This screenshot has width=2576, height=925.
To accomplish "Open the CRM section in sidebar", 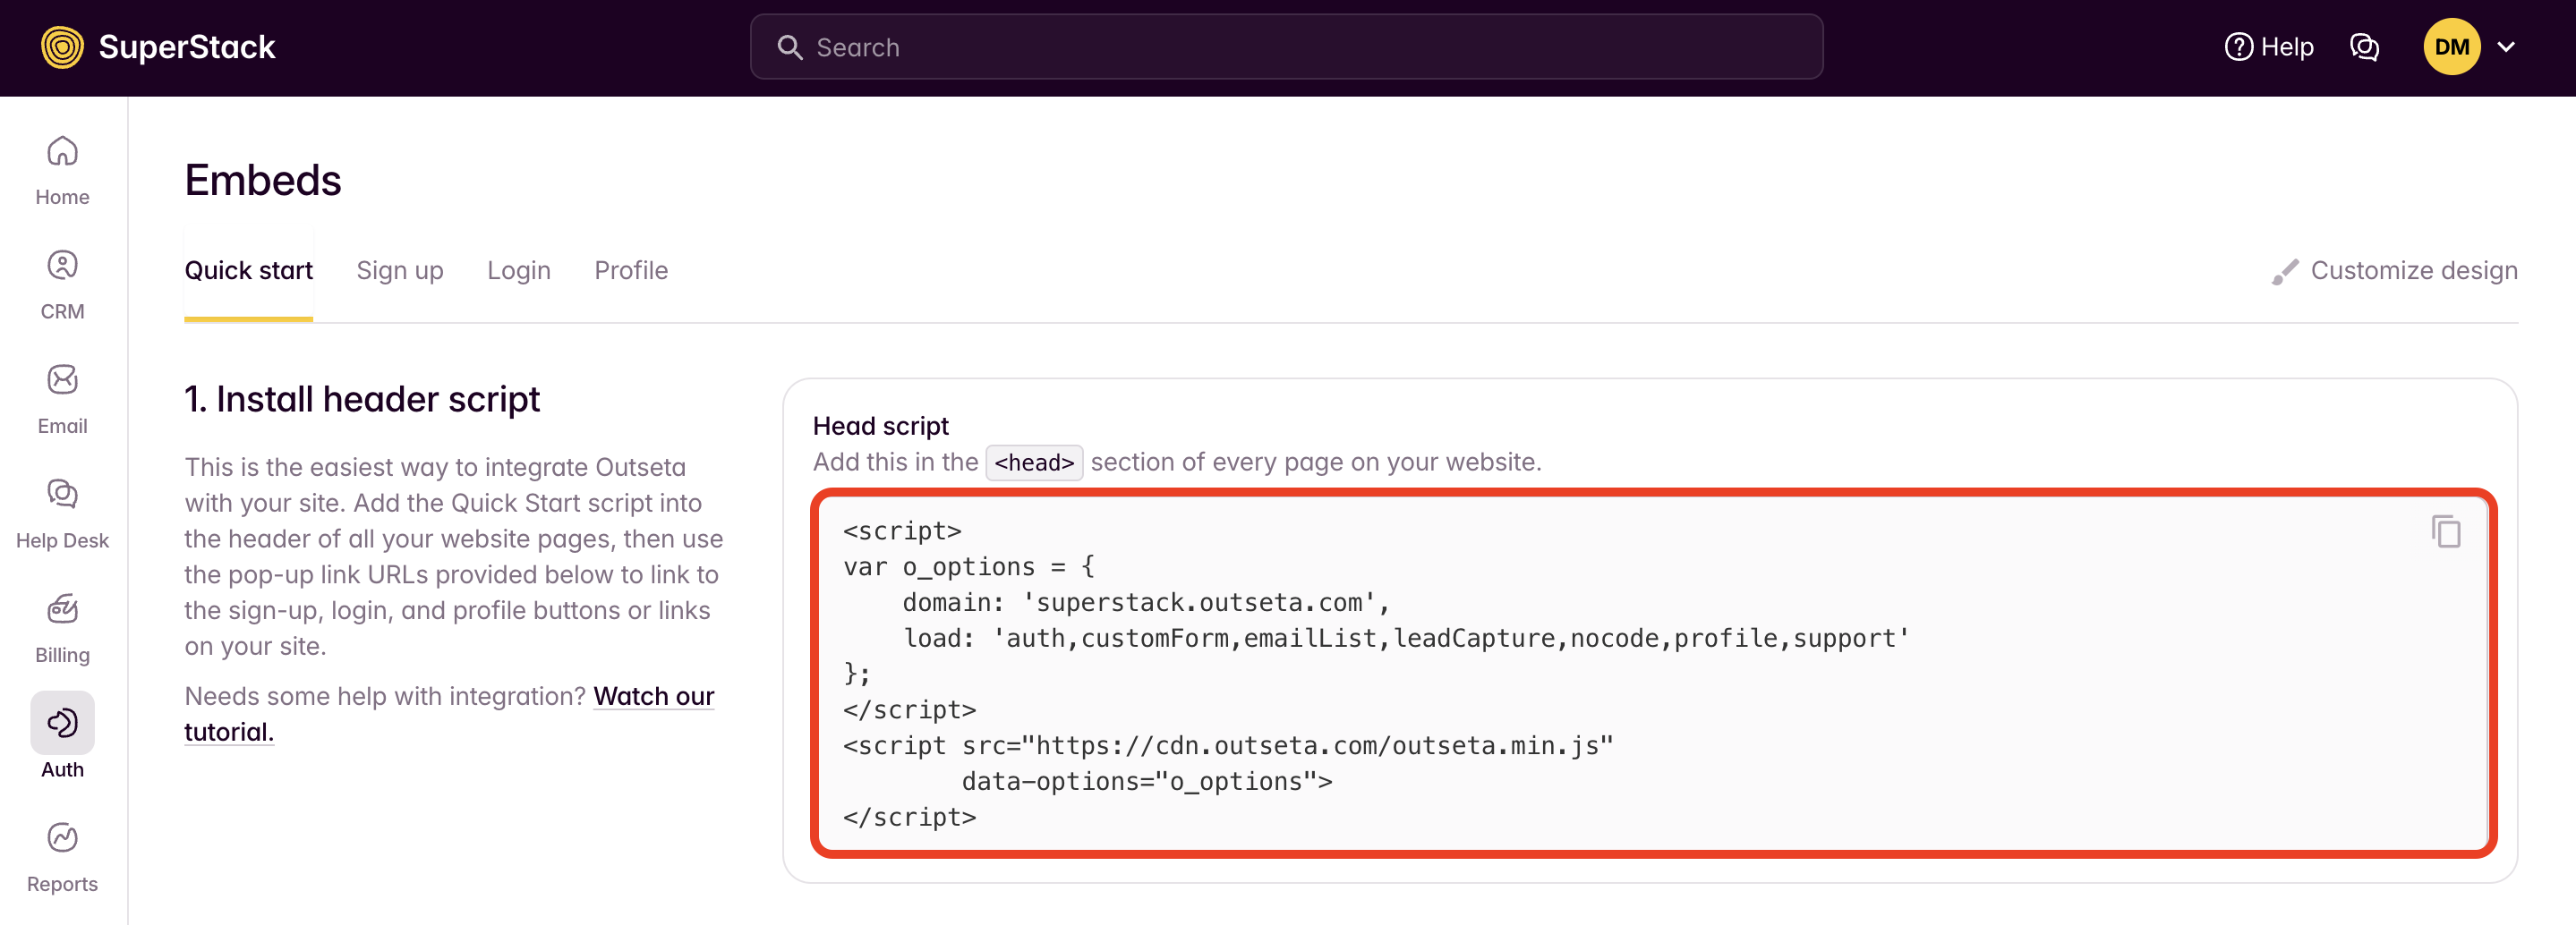I will (x=62, y=285).
